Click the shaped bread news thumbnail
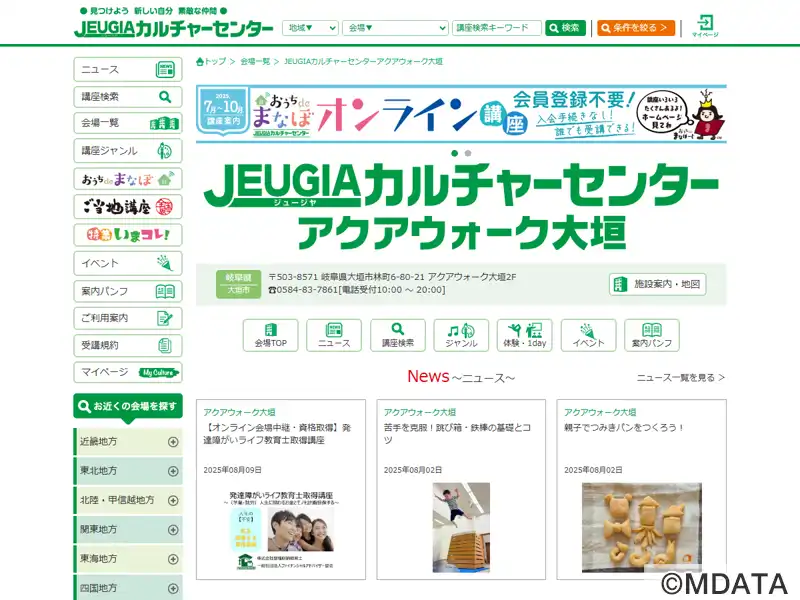800x600 pixels. coord(642,528)
